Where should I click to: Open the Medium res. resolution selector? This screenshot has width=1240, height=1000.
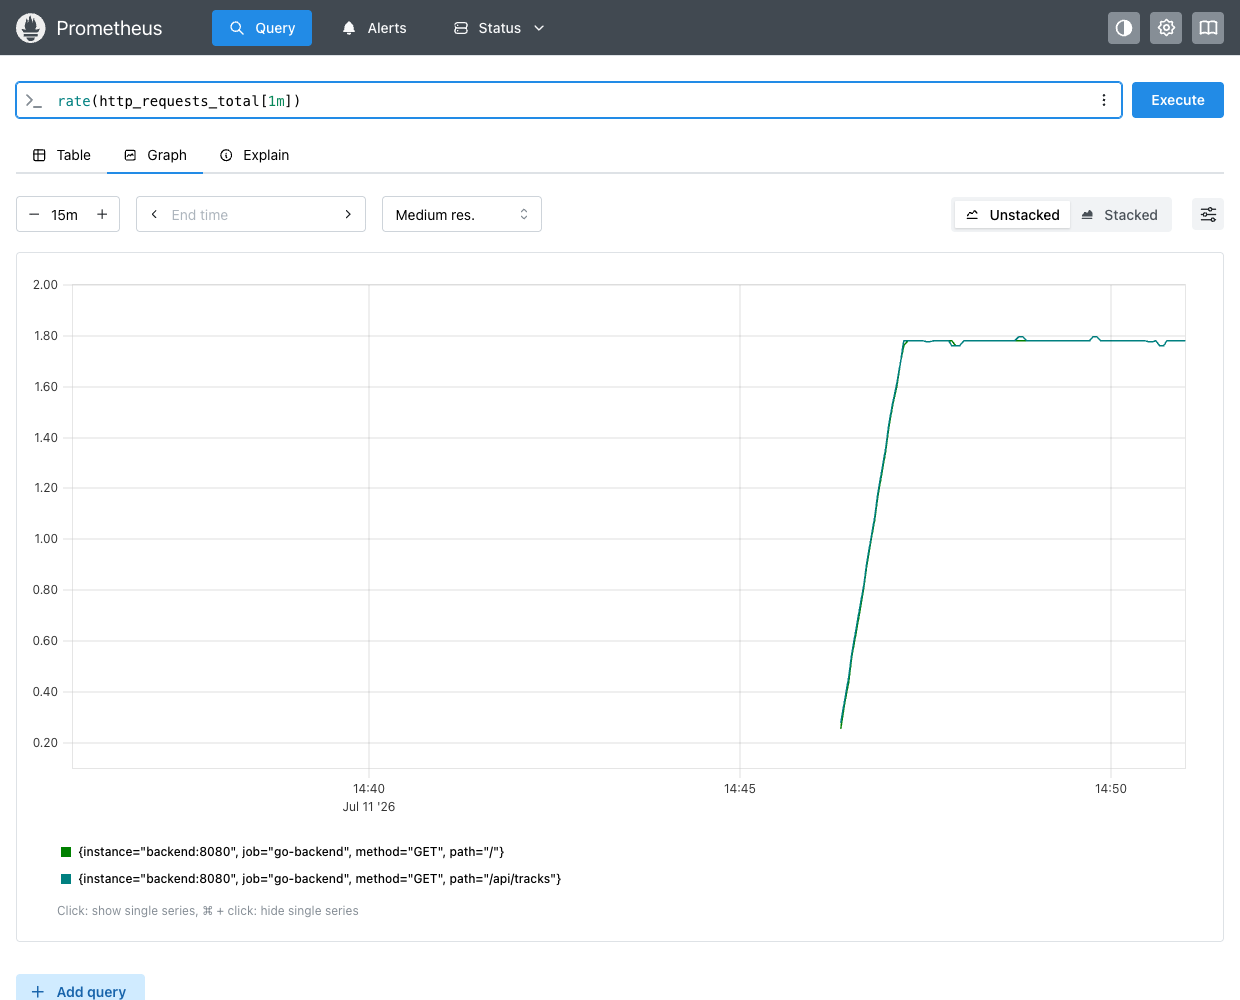tap(462, 214)
